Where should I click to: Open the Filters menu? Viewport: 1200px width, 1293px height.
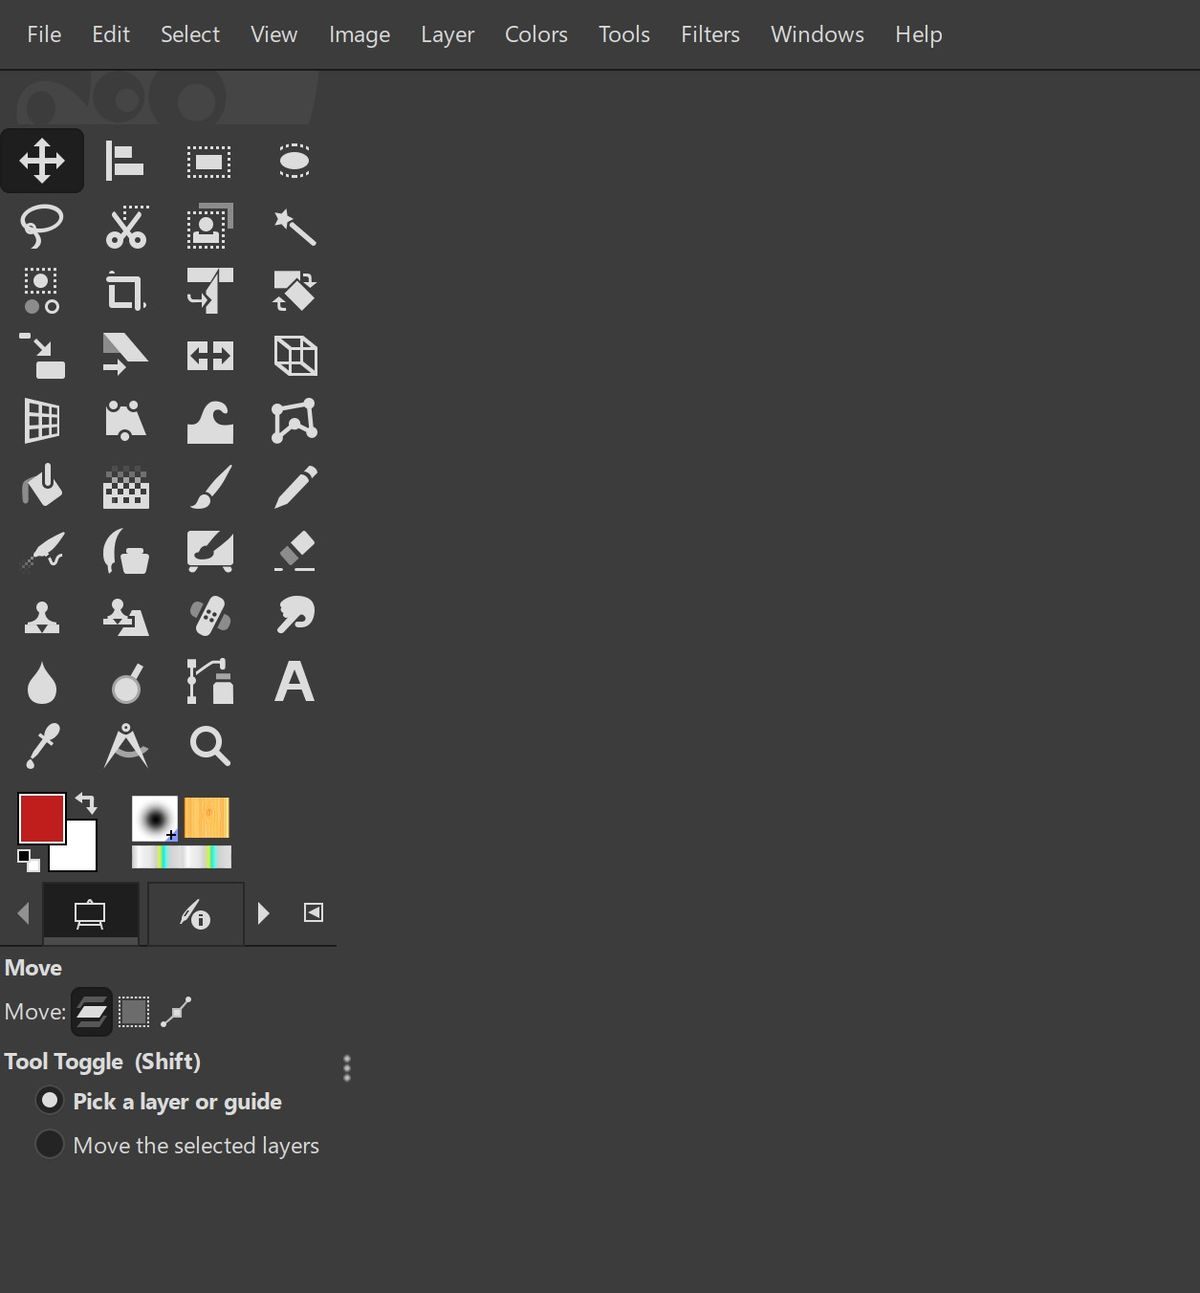pos(710,34)
